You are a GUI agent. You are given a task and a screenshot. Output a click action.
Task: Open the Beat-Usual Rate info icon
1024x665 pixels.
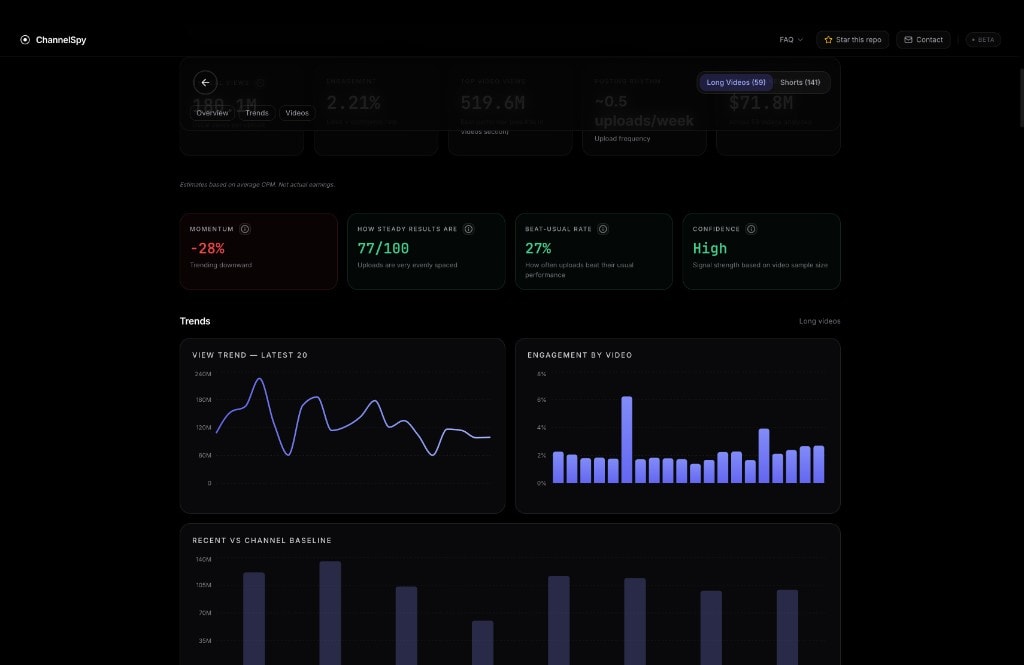pyautogui.click(x=603, y=229)
